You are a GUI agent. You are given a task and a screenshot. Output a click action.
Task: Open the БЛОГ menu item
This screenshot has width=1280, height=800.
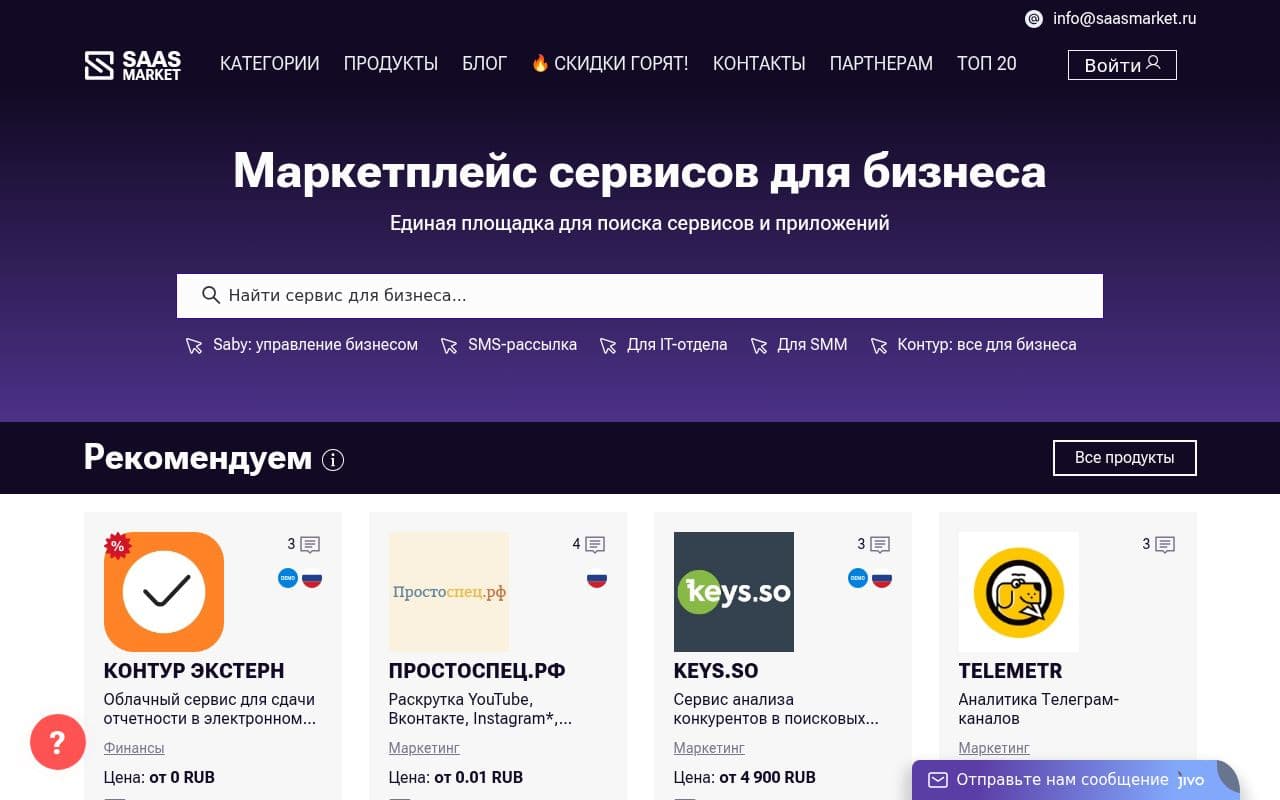484,63
